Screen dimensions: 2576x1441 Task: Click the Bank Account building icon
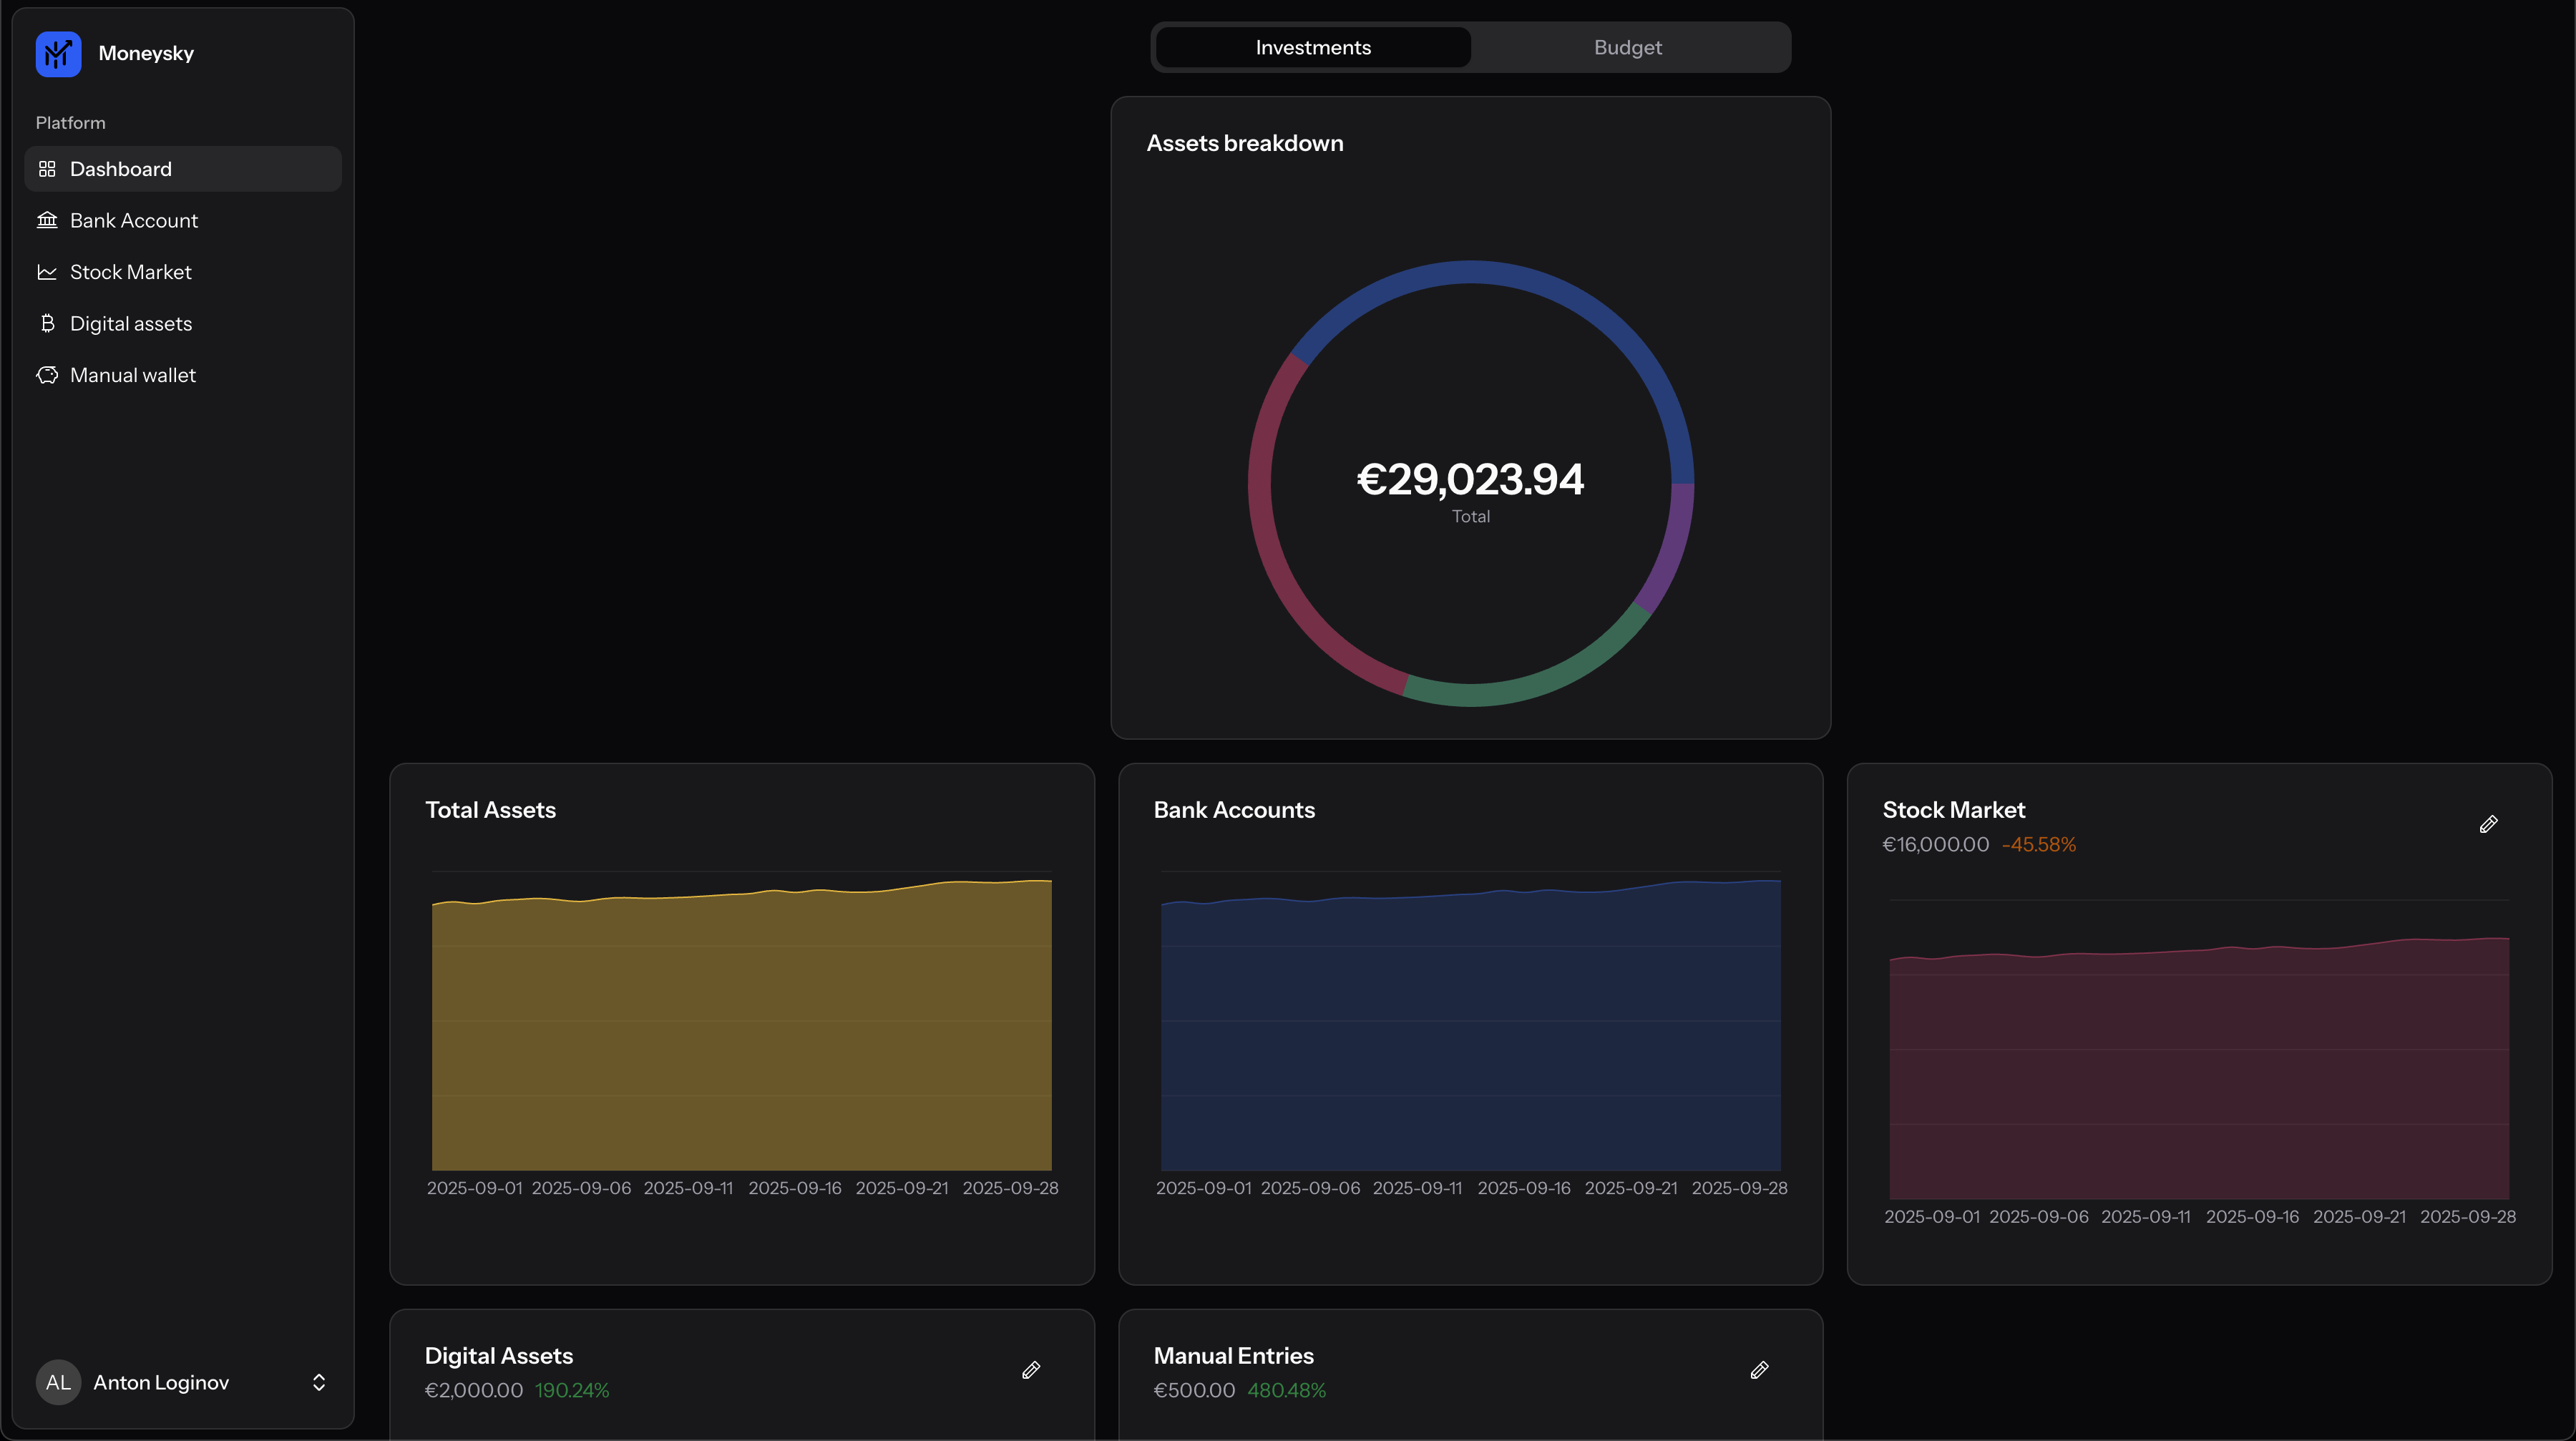tap(47, 220)
